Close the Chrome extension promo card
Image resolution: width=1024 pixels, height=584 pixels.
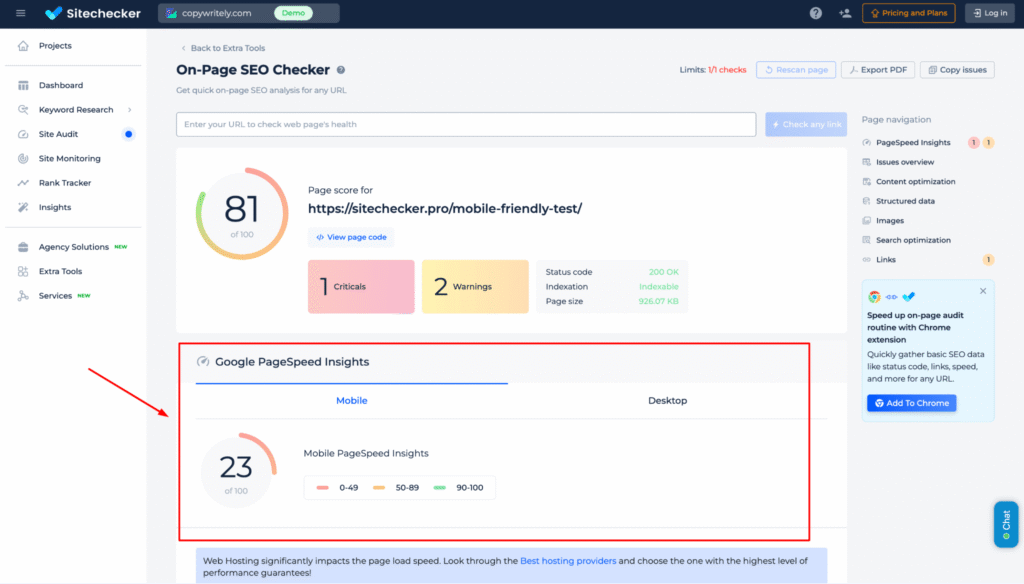point(983,291)
